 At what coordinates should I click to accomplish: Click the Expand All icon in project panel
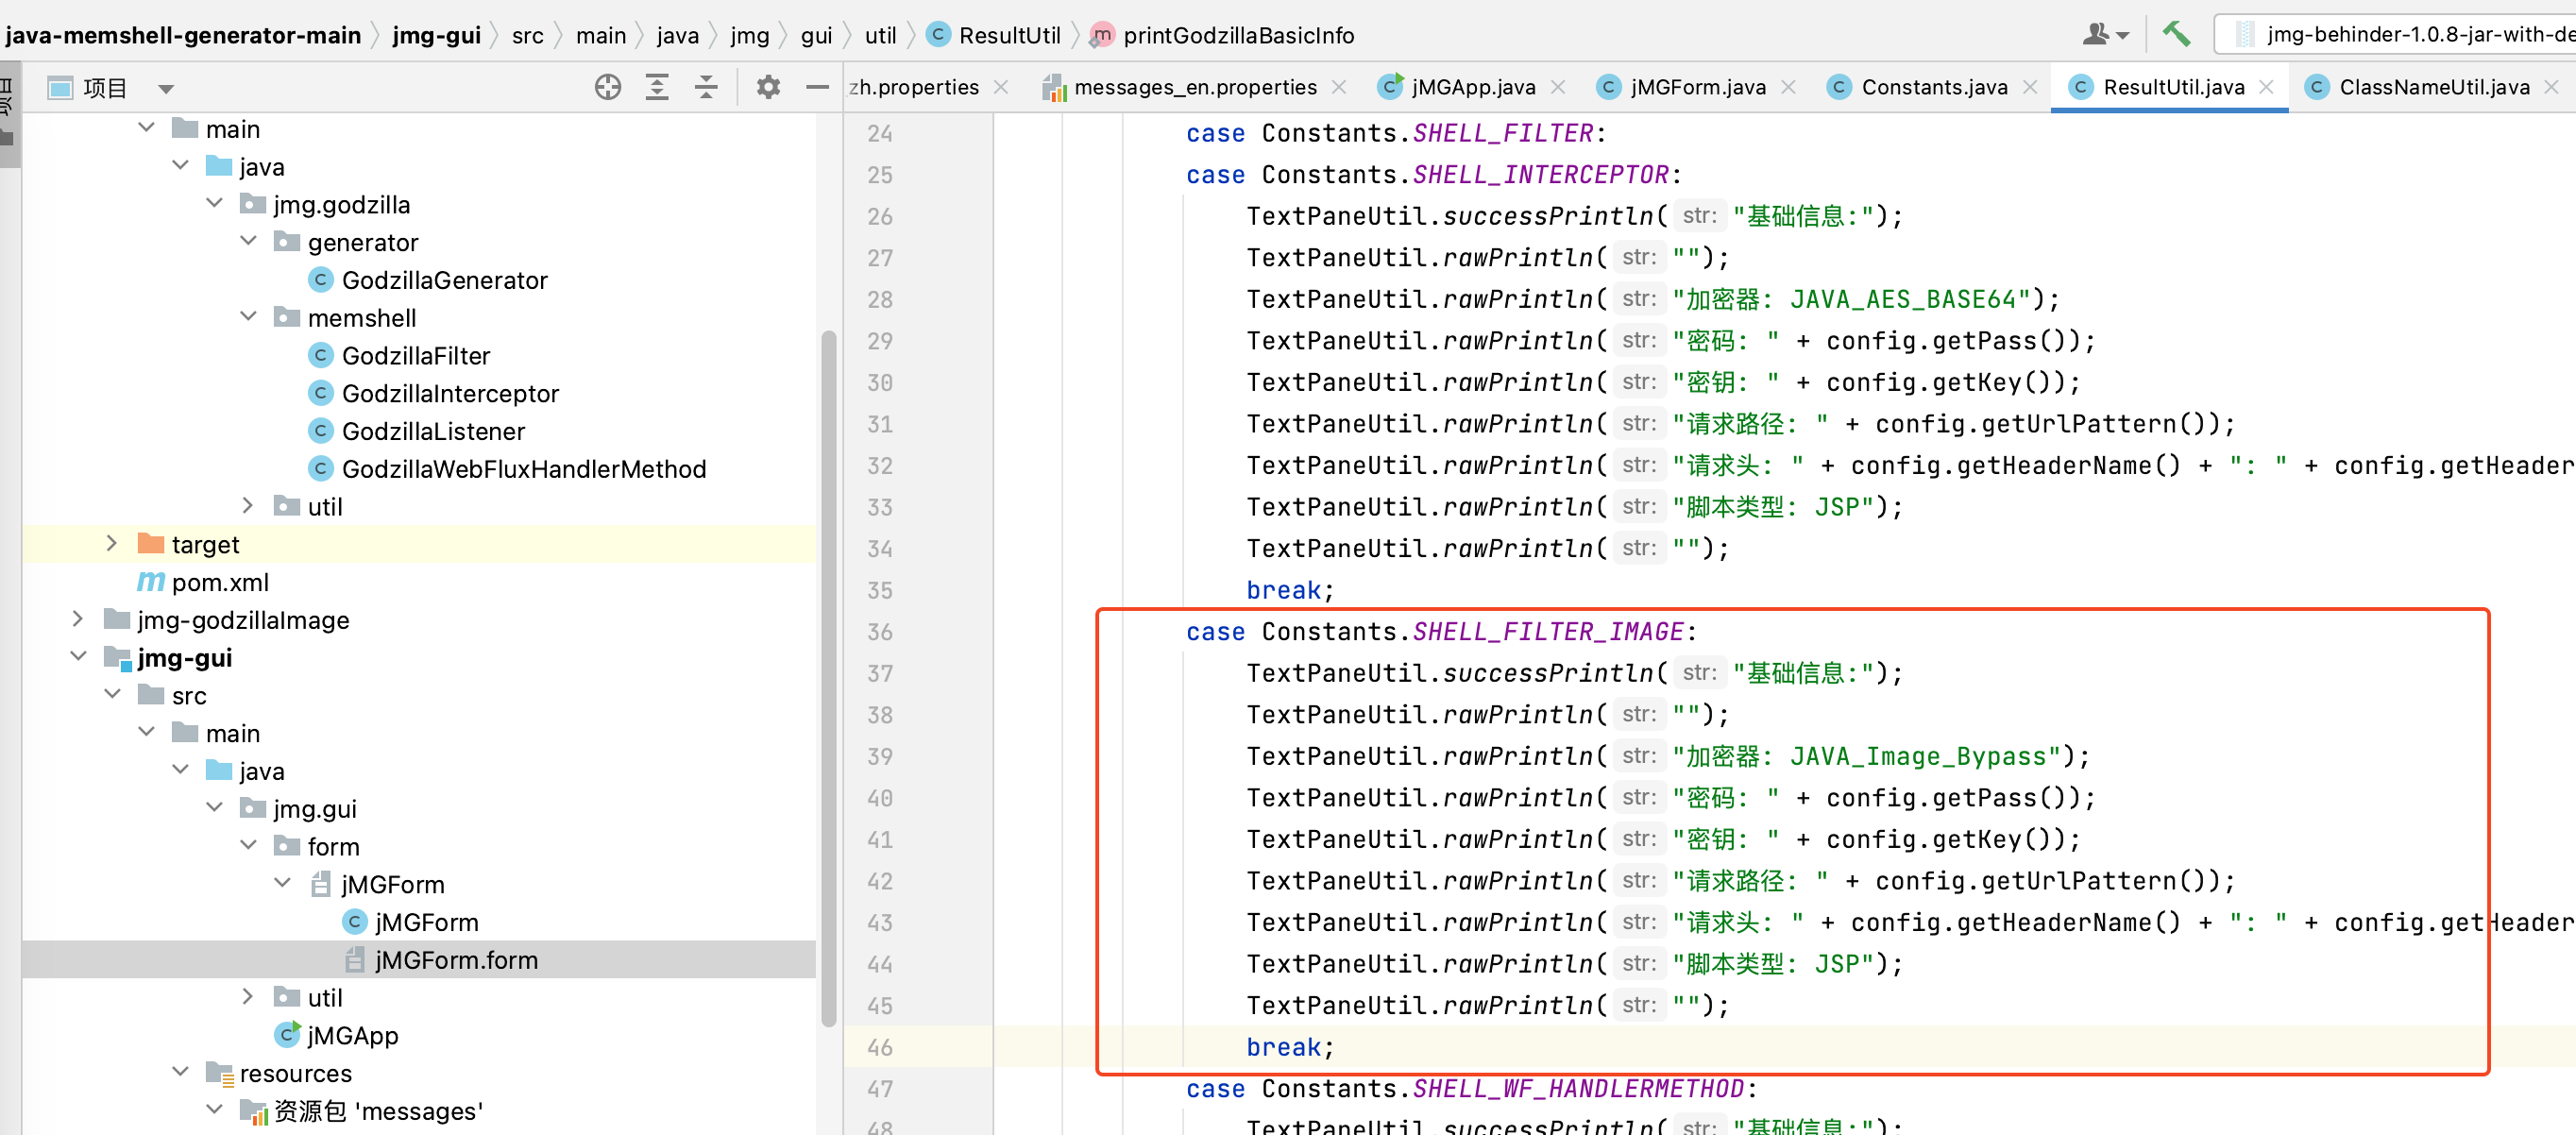(656, 88)
